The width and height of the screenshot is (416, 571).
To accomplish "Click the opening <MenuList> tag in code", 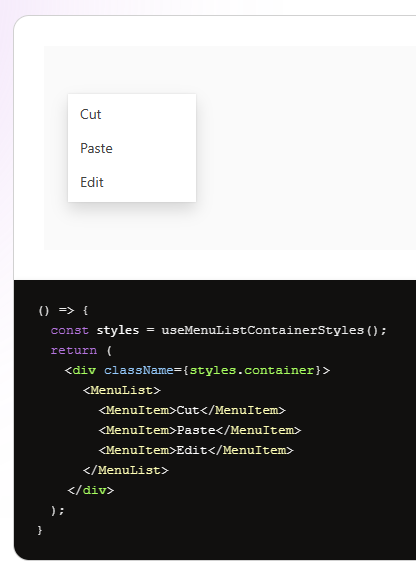I will coord(122,390).
